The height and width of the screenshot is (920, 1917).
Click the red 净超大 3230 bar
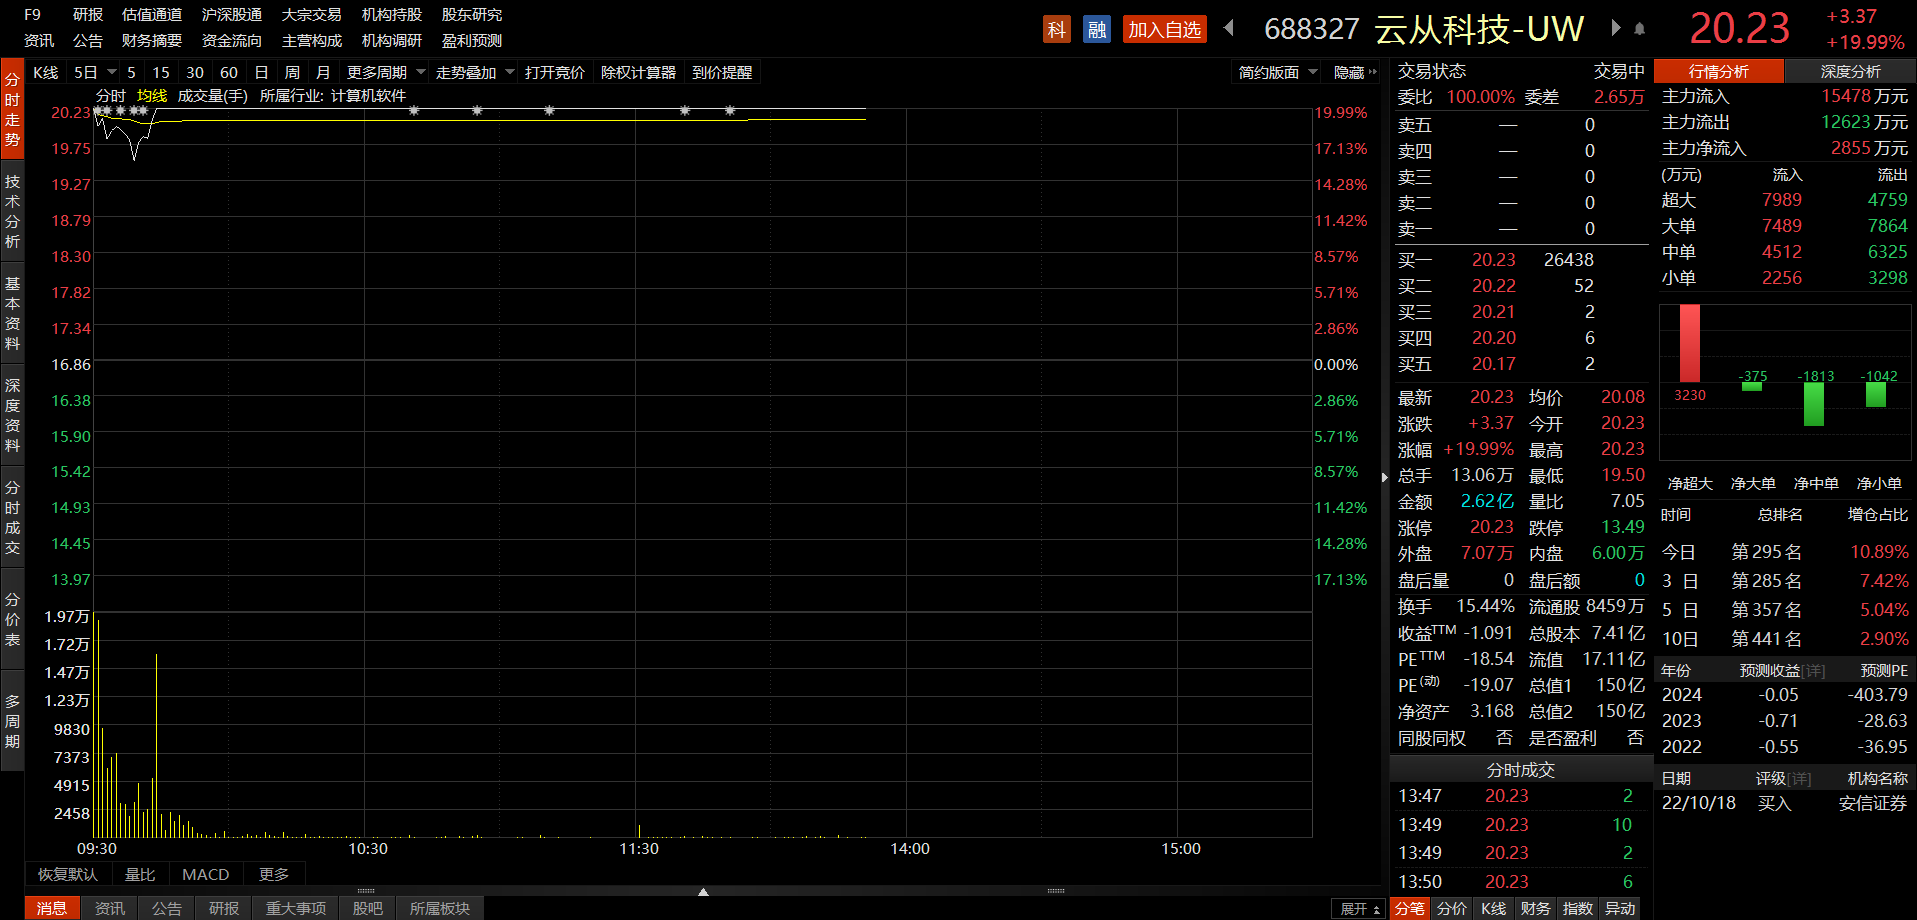click(1690, 343)
